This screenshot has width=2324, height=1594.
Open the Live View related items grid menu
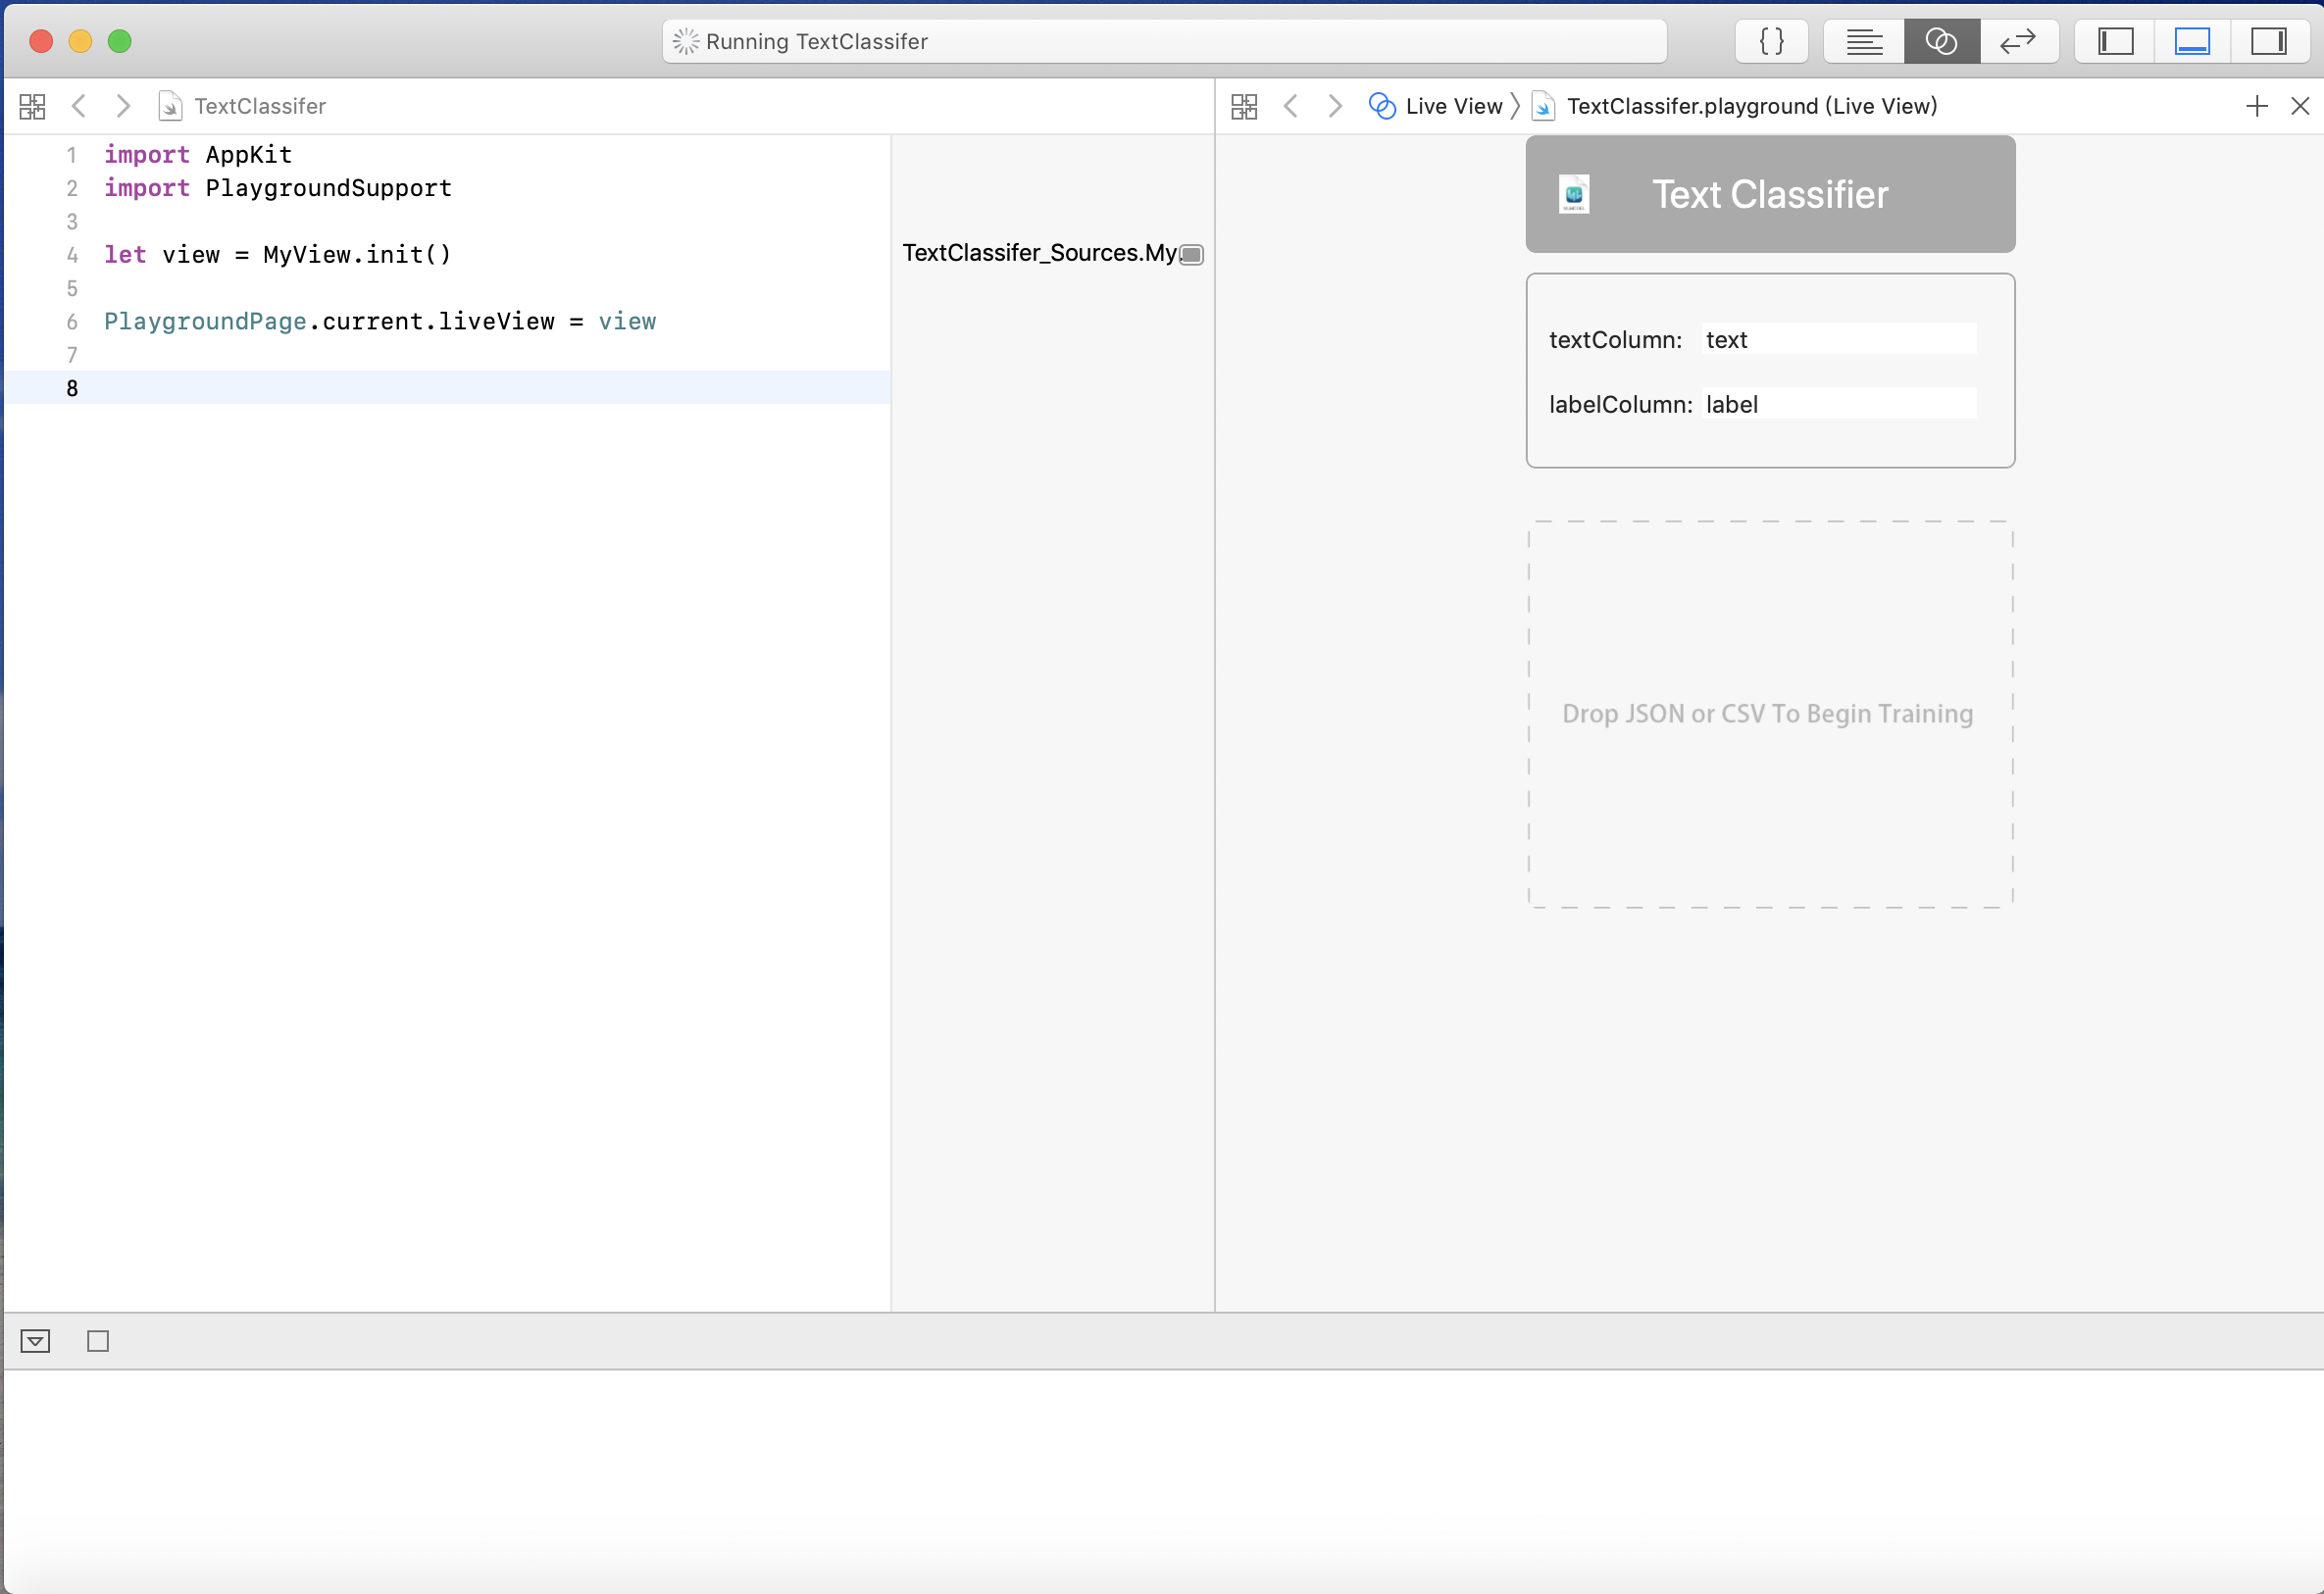(x=1244, y=106)
